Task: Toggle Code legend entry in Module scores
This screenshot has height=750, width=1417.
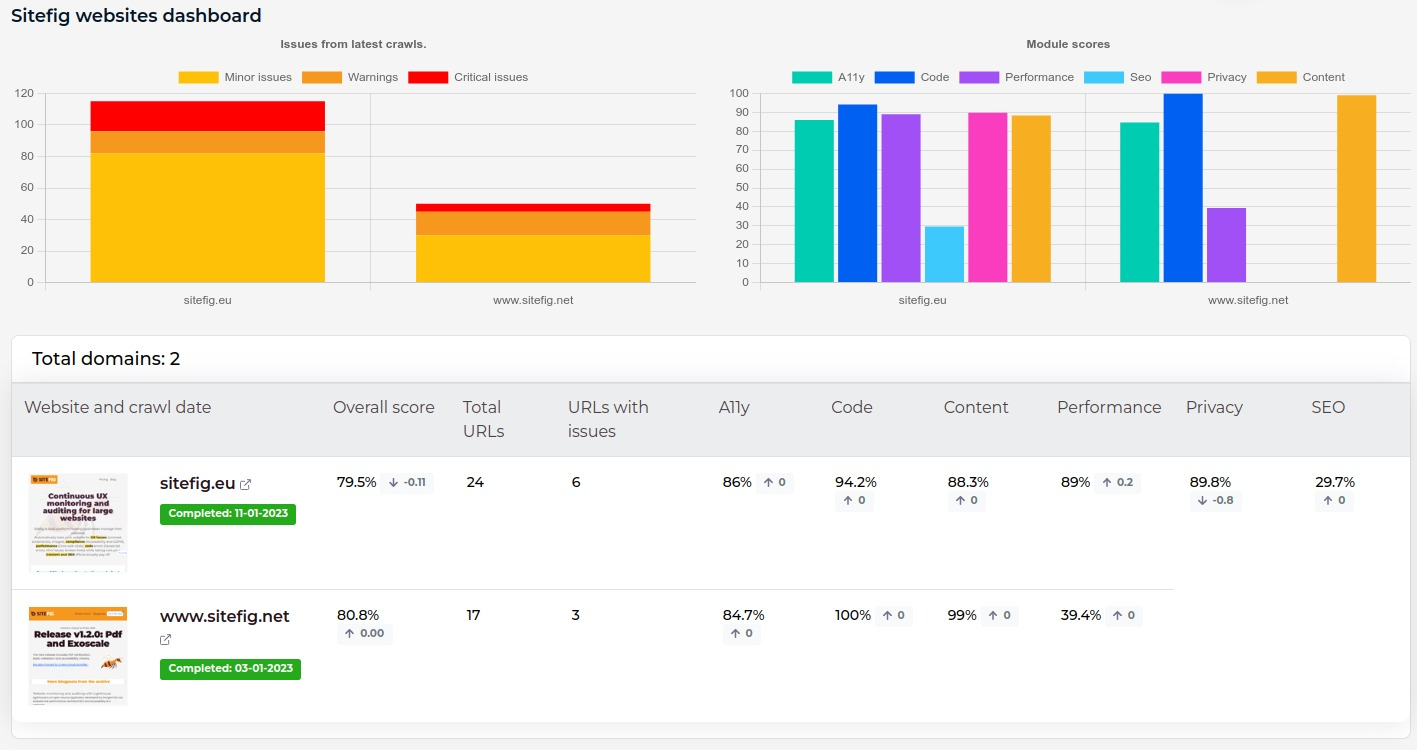Action: pyautogui.click(x=912, y=77)
